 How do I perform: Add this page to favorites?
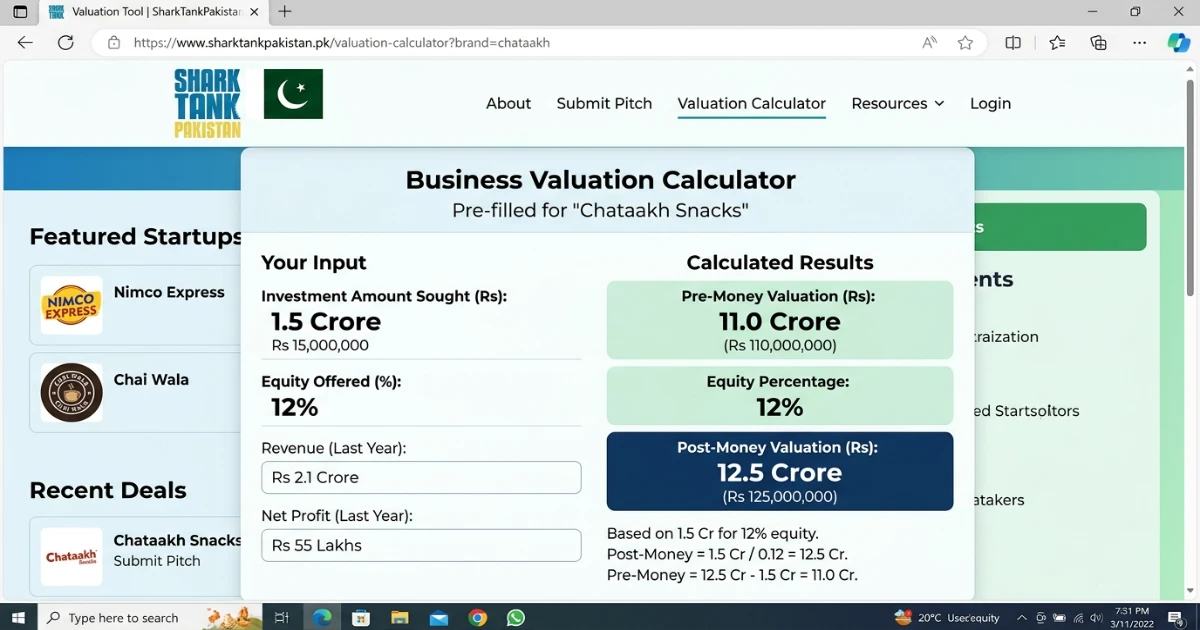pyautogui.click(x=965, y=43)
